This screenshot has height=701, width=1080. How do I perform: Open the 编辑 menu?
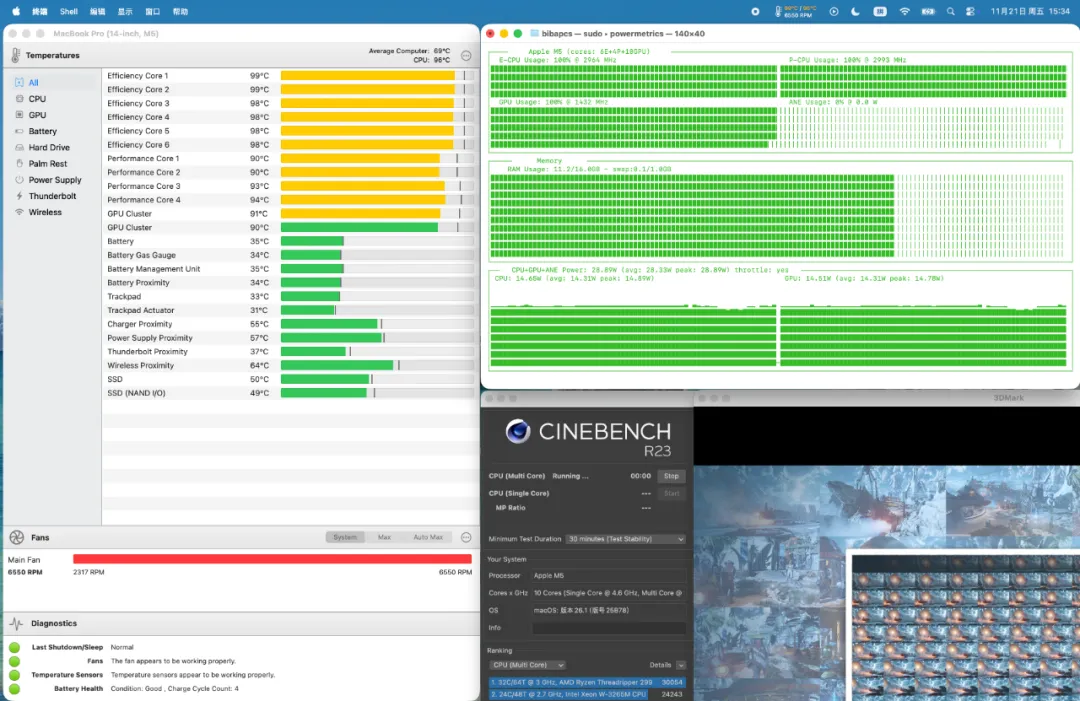tap(97, 11)
